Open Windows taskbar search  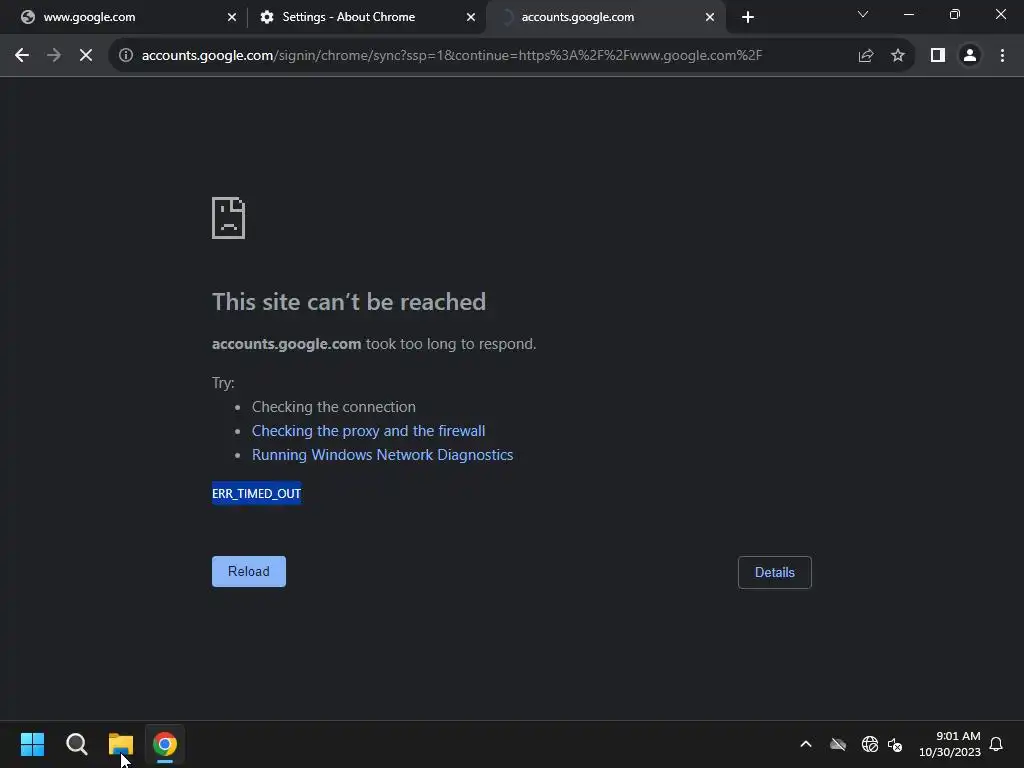coord(76,744)
